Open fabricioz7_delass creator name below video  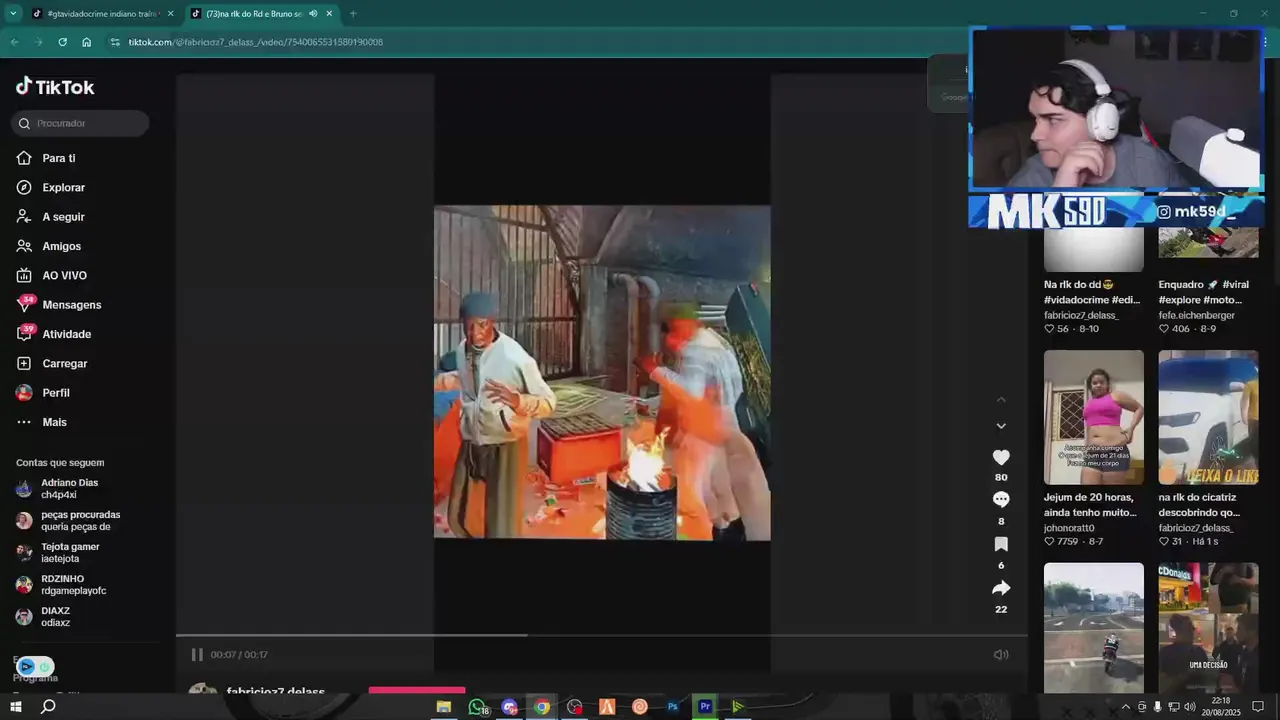click(x=276, y=691)
